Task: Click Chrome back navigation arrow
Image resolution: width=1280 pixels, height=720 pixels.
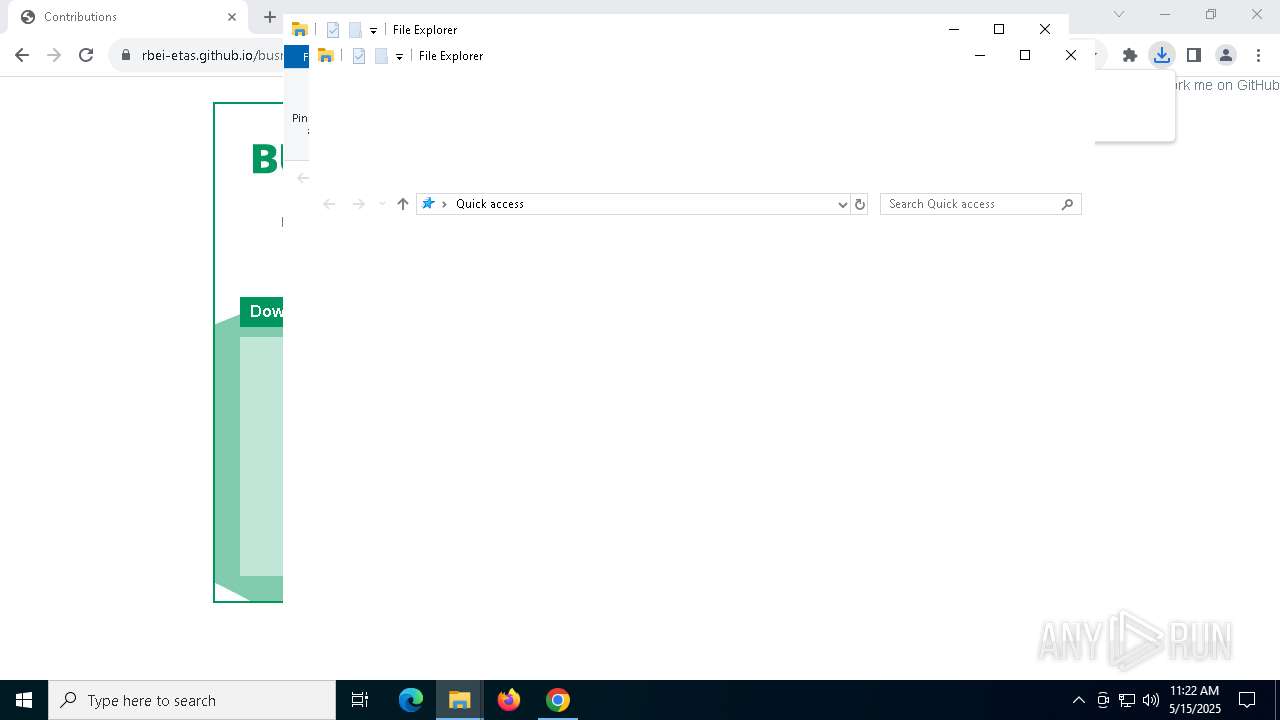Action: click(x=22, y=55)
